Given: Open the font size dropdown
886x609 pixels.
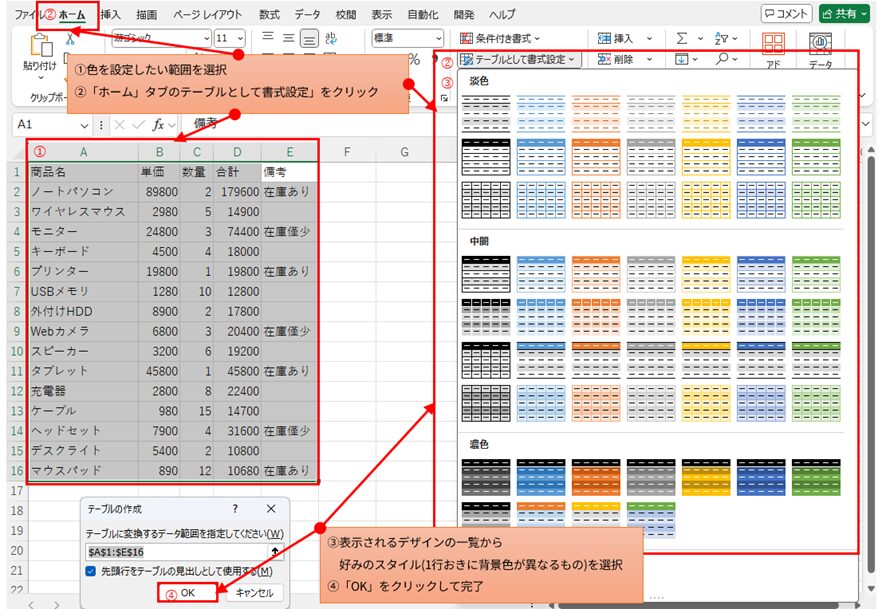Looking at the screenshot, I should [238, 38].
